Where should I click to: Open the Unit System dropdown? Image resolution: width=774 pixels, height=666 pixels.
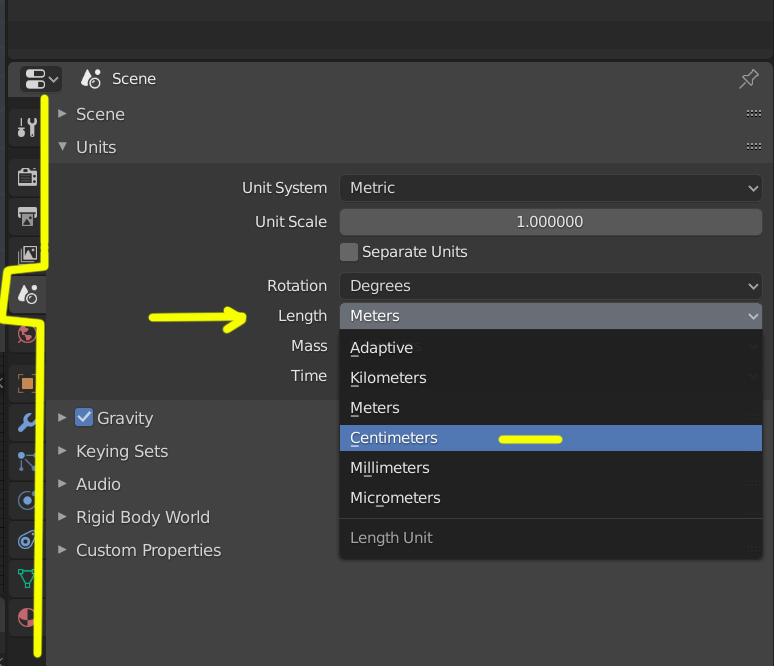point(550,188)
